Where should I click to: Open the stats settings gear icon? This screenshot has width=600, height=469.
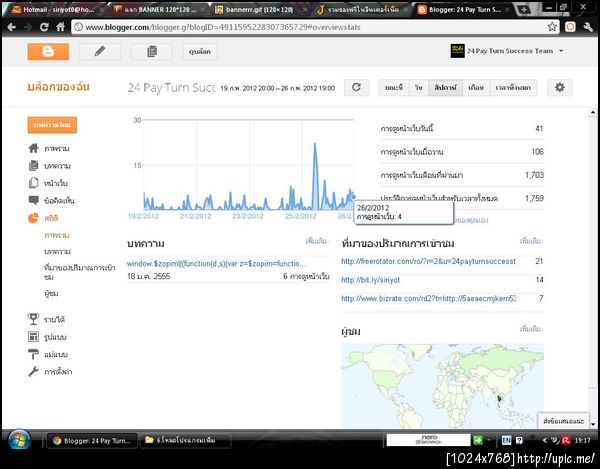[x=559, y=87]
